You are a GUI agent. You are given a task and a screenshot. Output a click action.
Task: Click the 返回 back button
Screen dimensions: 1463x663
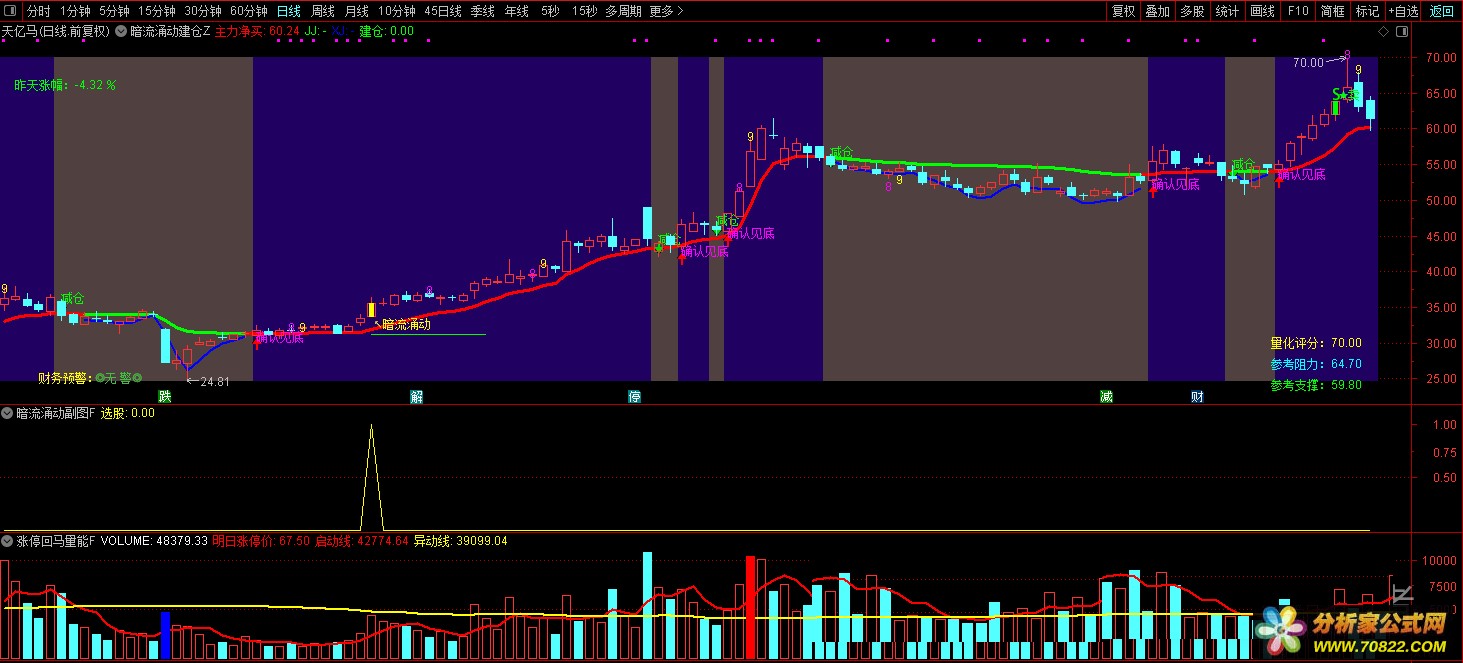pyautogui.click(x=1442, y=11)
